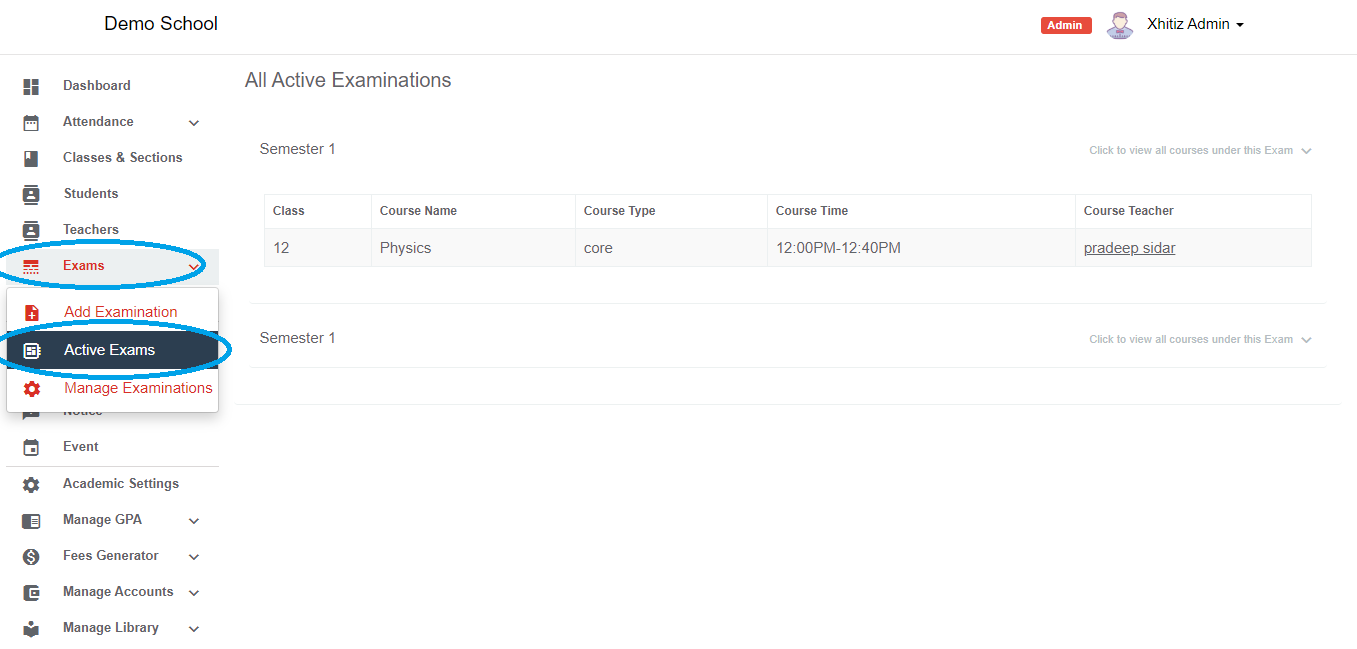Click the Course Teacher column header

[x=1193, y=211]
